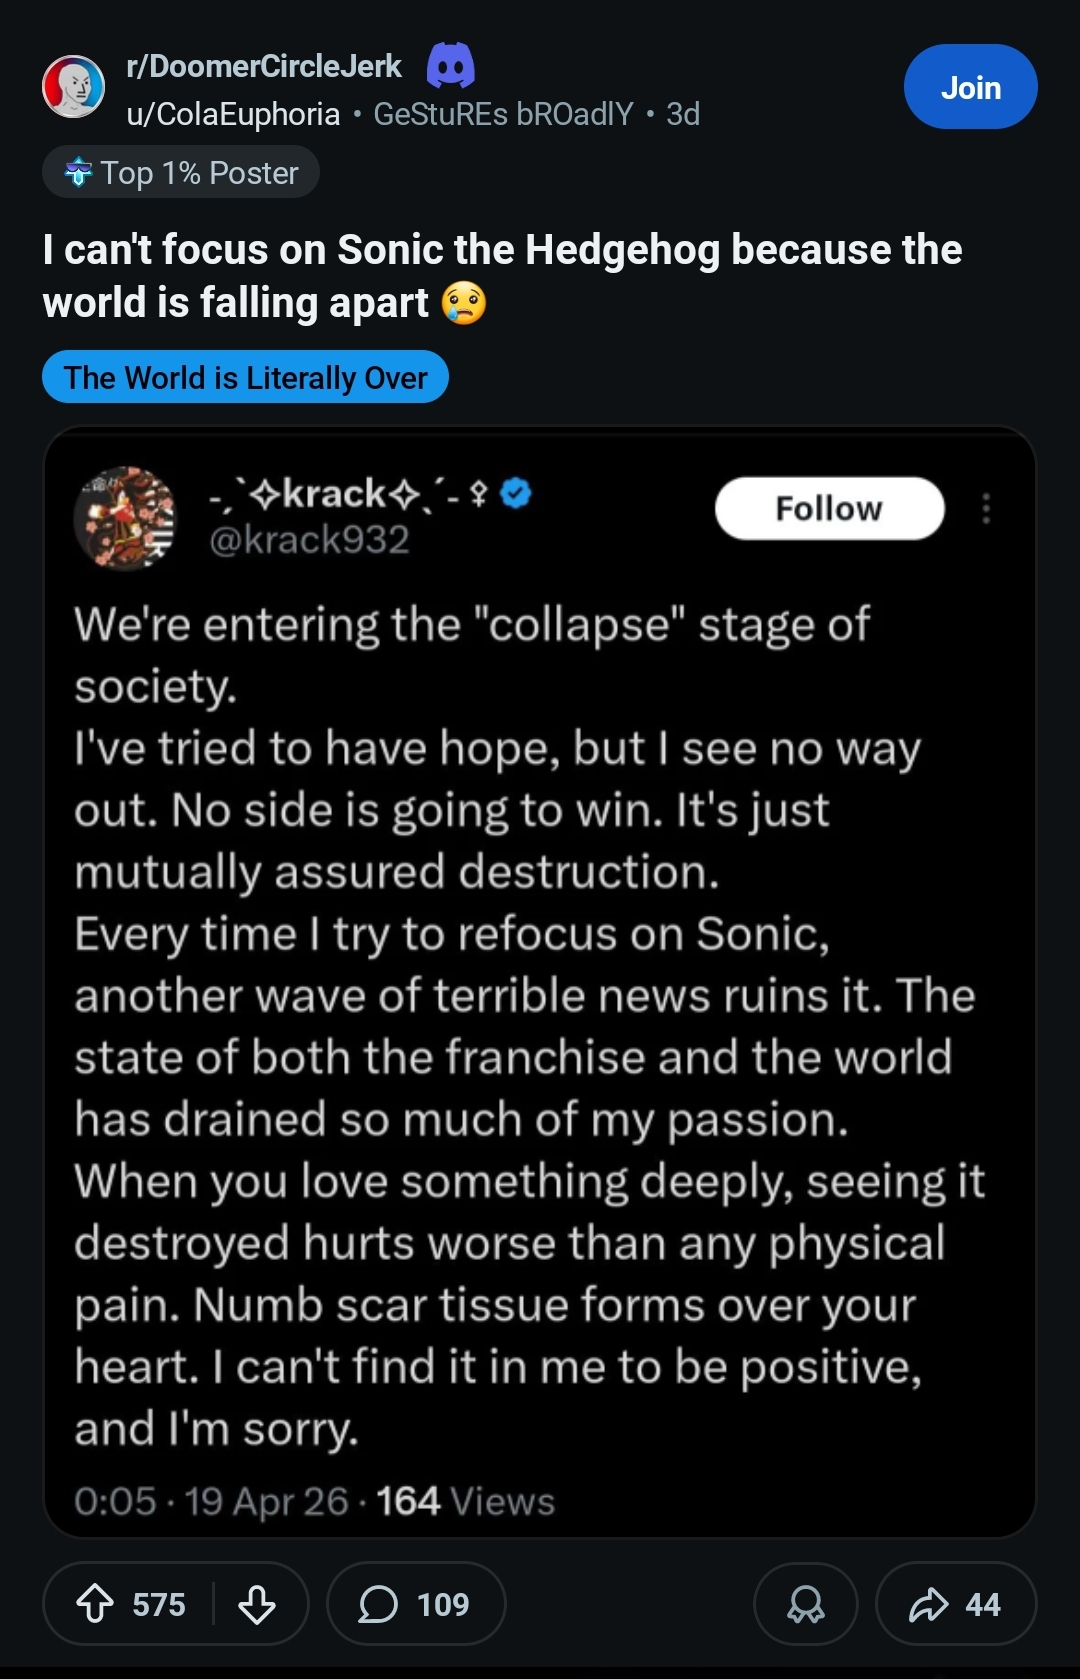
Task: Follow krack on the embedded tweet
Action: pyautogui.click(x=829, y=508)
